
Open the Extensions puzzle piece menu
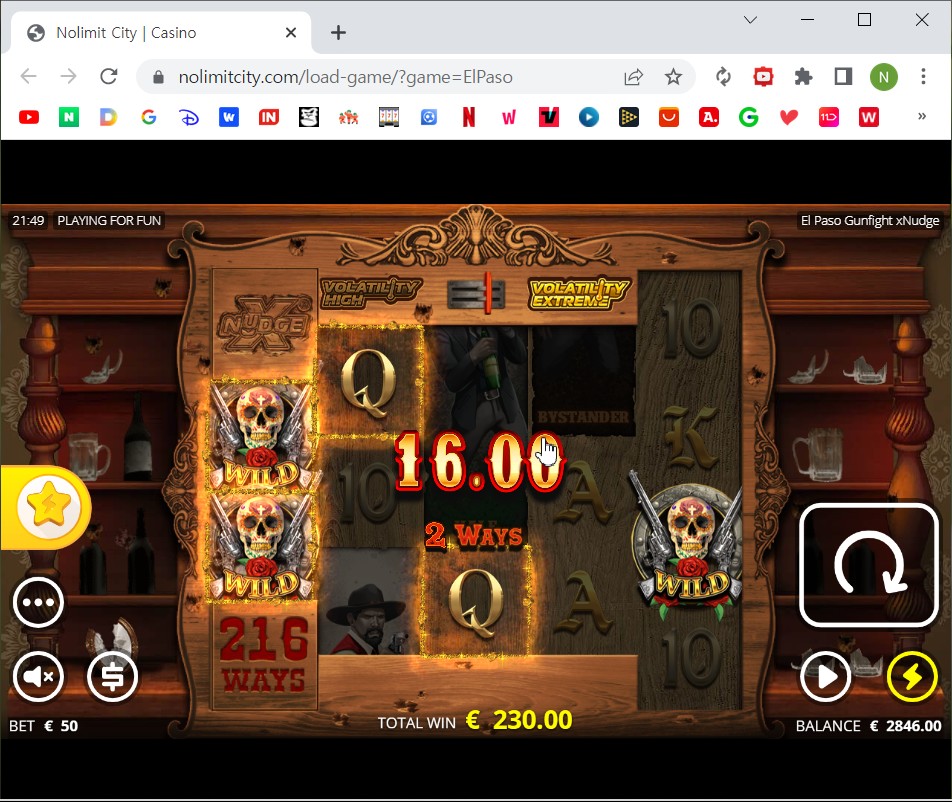pyautogui.click(x=803, y=77)
